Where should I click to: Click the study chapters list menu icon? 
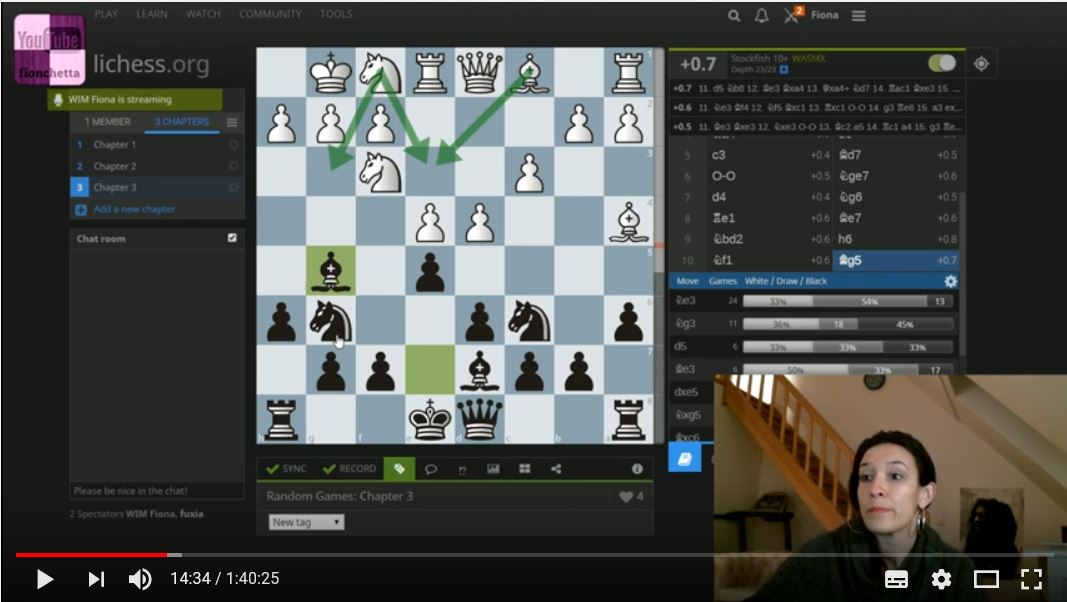[x=232, y=122]
